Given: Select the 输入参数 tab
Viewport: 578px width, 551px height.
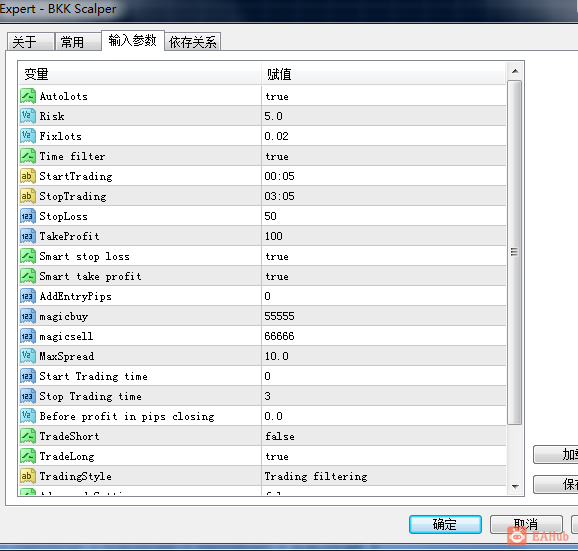Looking at the screenshot, I should pyautogui.click(x=133, y=41).
